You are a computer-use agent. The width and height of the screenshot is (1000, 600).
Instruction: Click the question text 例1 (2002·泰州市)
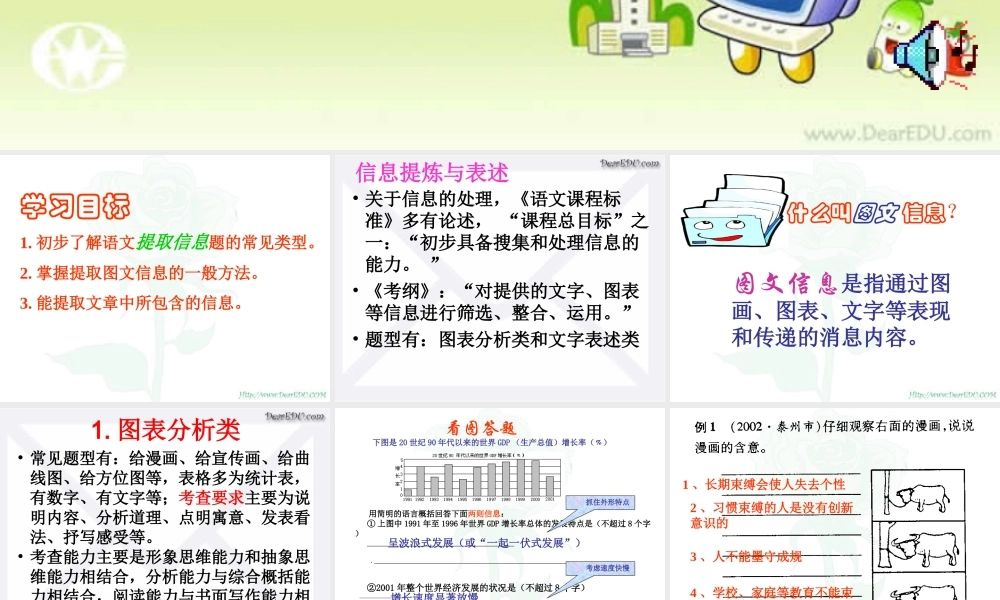tap(834, 436)
